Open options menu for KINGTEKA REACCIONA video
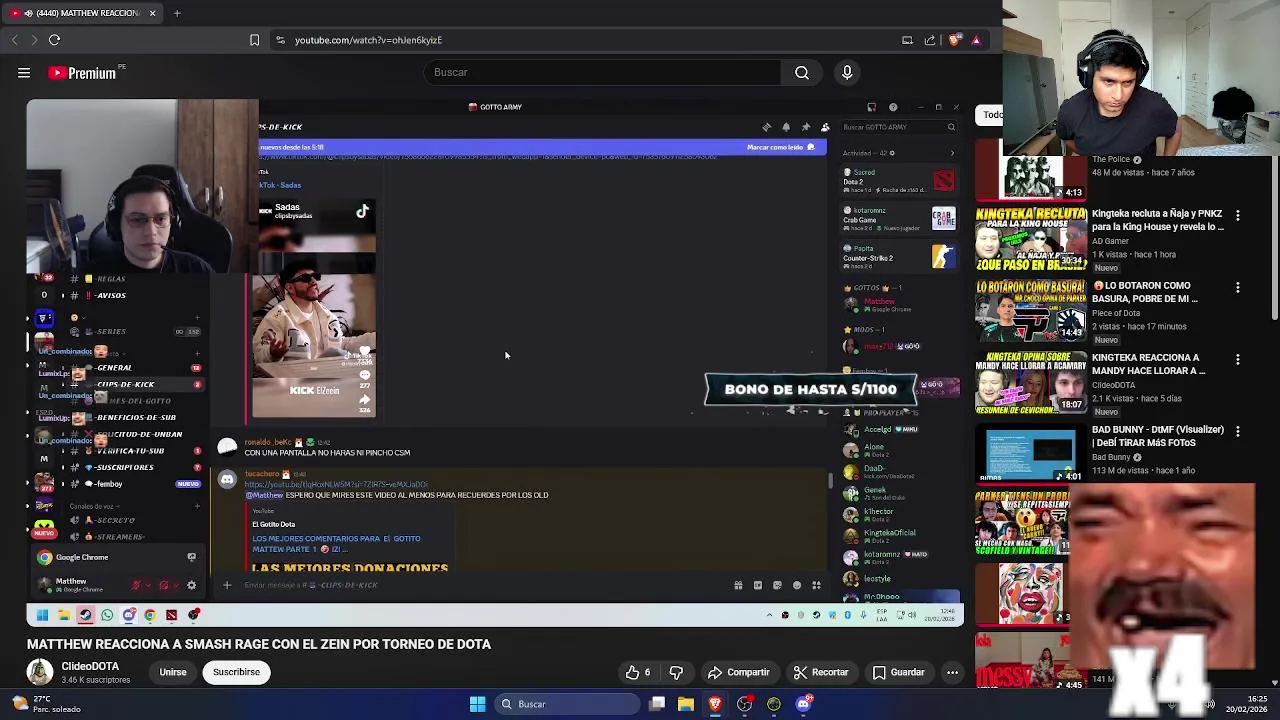Viewport: 1280px width, 720px height. tap(1238, 359)
